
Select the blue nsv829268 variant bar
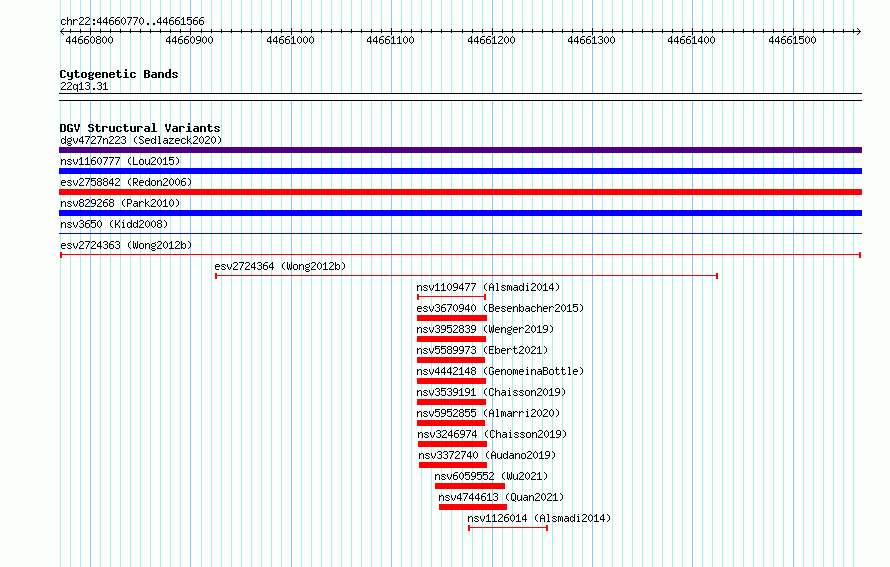[460, 213]
